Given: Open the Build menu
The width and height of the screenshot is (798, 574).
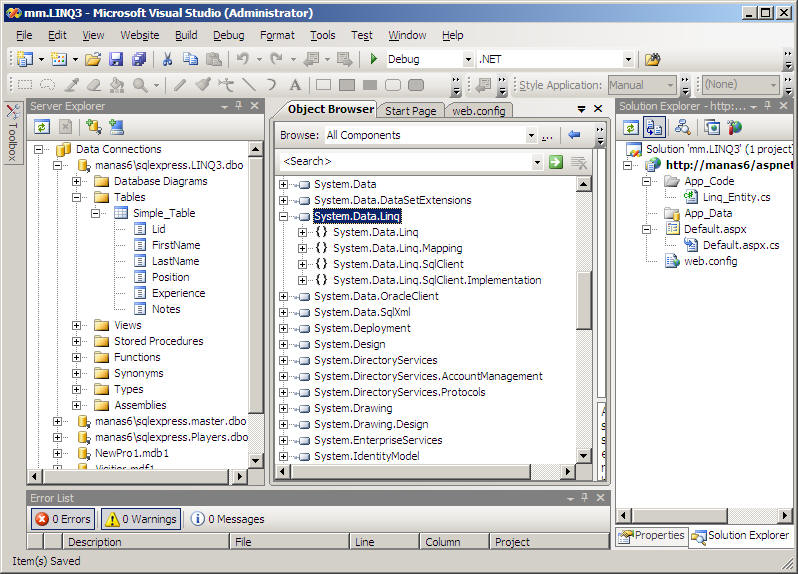Looking at the screenshot, I should click(186, 35).
